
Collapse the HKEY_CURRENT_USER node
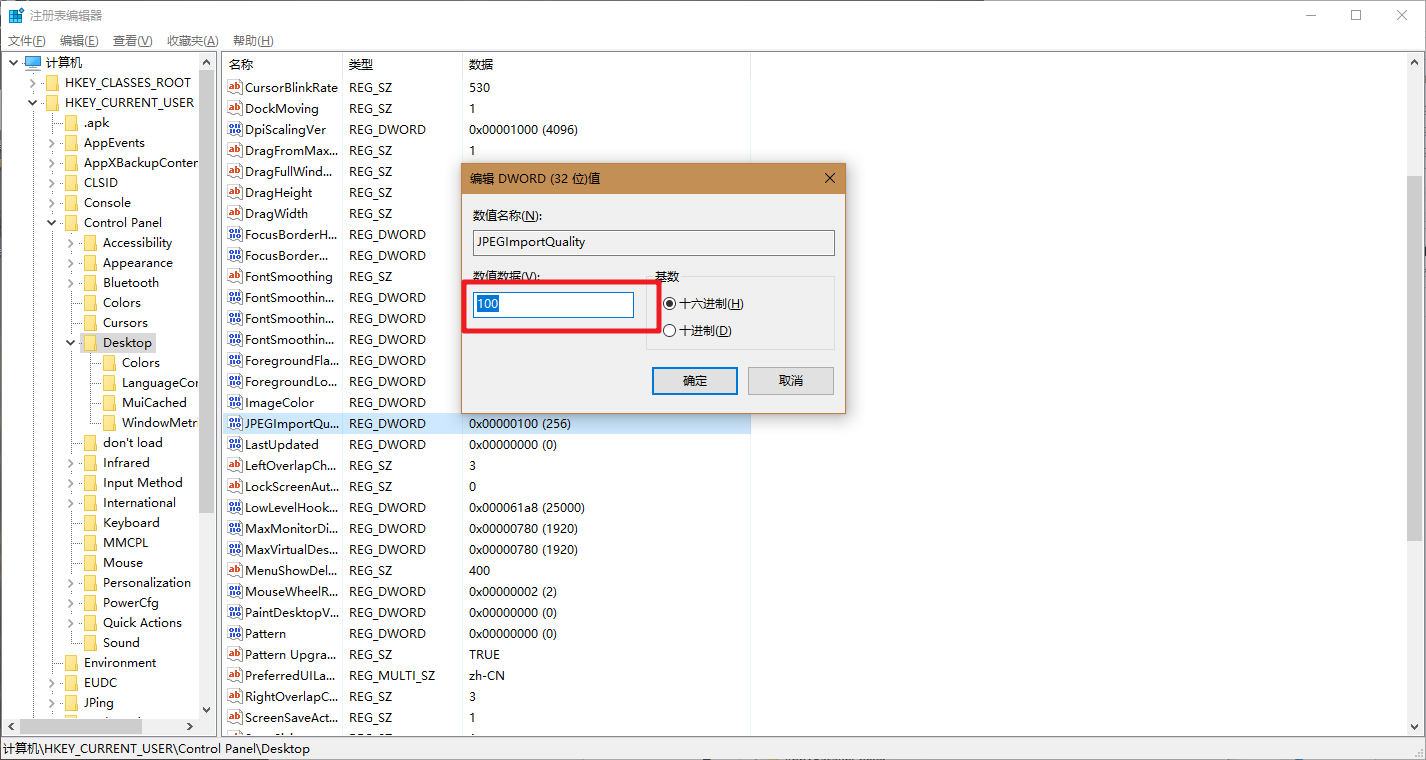click(32, 103)
